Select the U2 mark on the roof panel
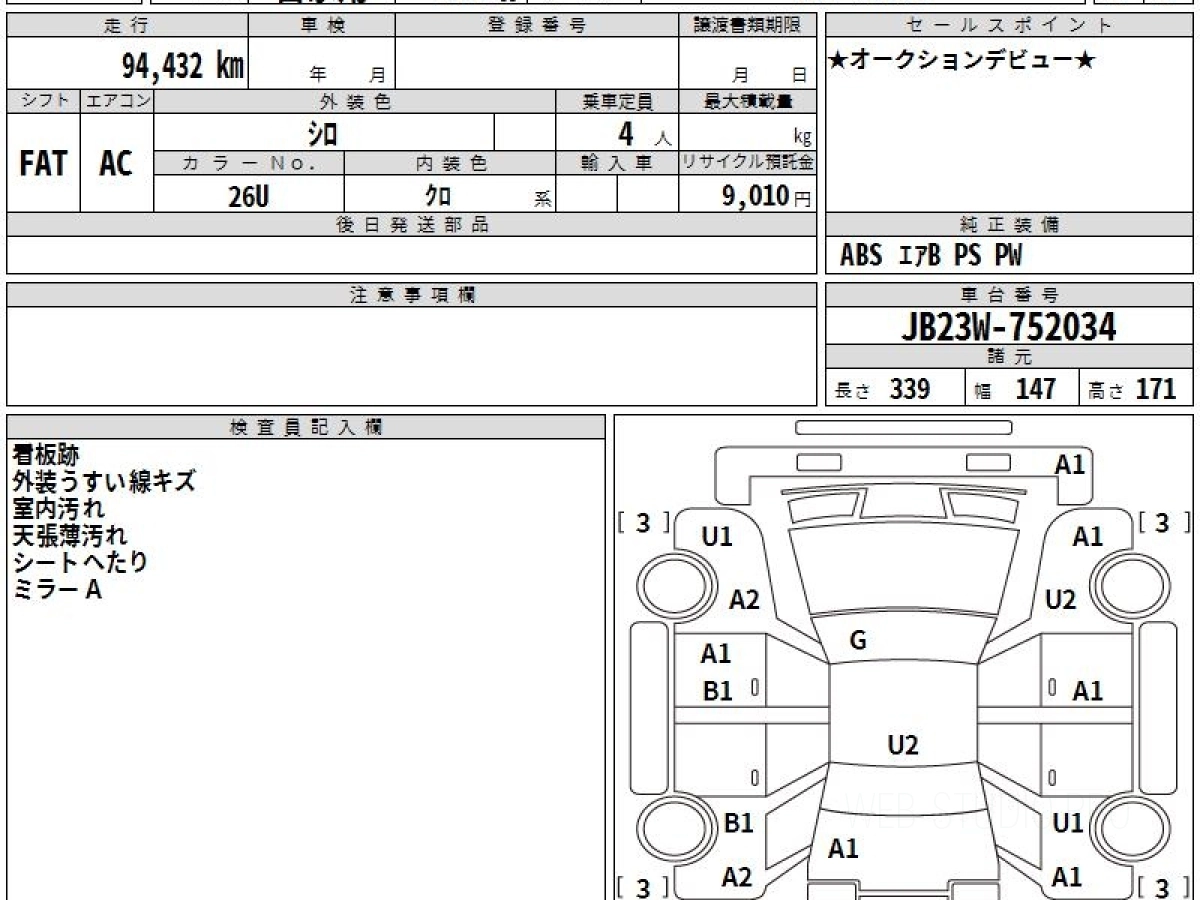The width and height of the screenshot is (1200, 900). click(x=903, y=745)
